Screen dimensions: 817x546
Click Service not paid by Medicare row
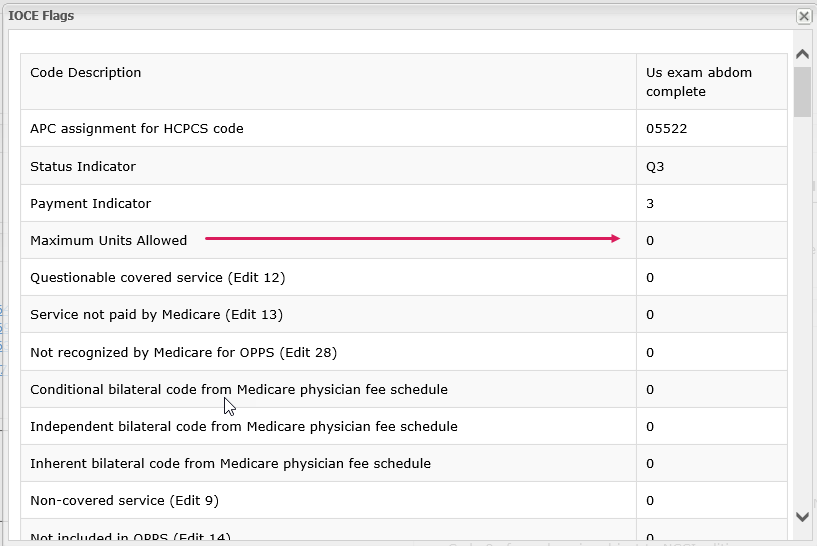tap(156, 314)
